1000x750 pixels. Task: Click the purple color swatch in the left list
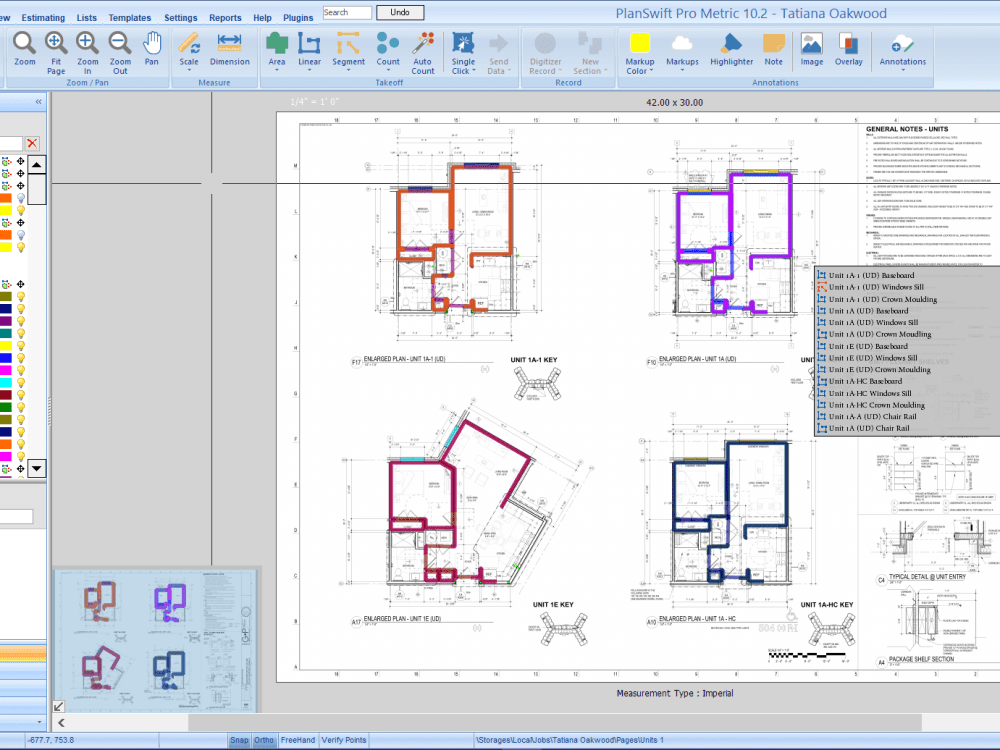(x=6, y=321)
